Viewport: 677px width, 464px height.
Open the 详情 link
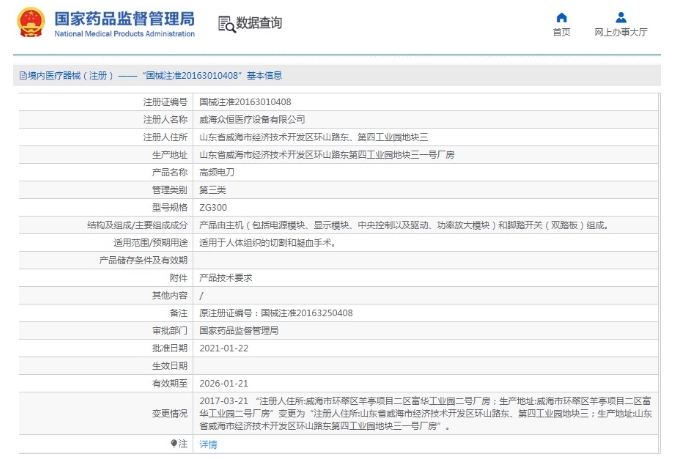tap(208, 443)
